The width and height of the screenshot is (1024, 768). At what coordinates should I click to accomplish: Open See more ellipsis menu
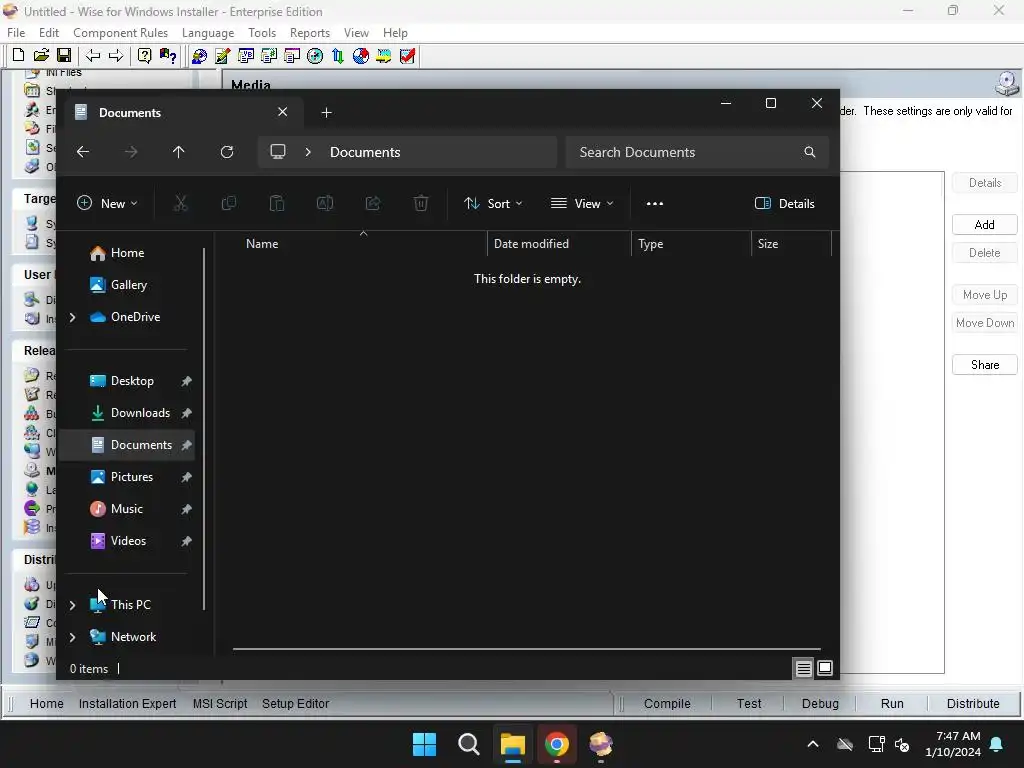654,204
